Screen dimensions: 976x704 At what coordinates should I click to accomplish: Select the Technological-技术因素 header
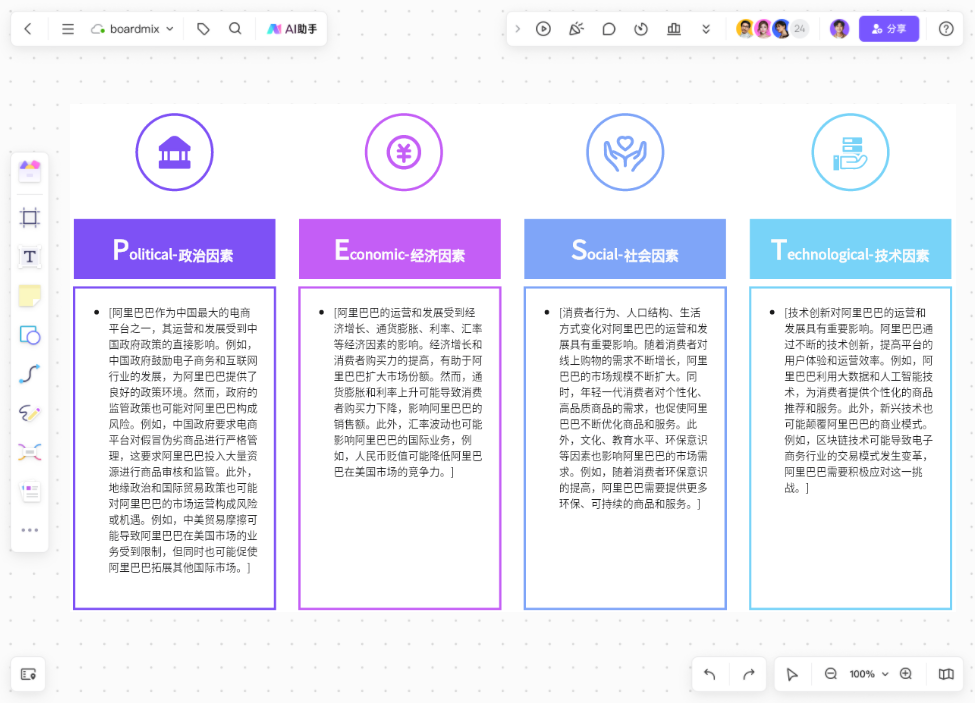[x=850, y=249]
